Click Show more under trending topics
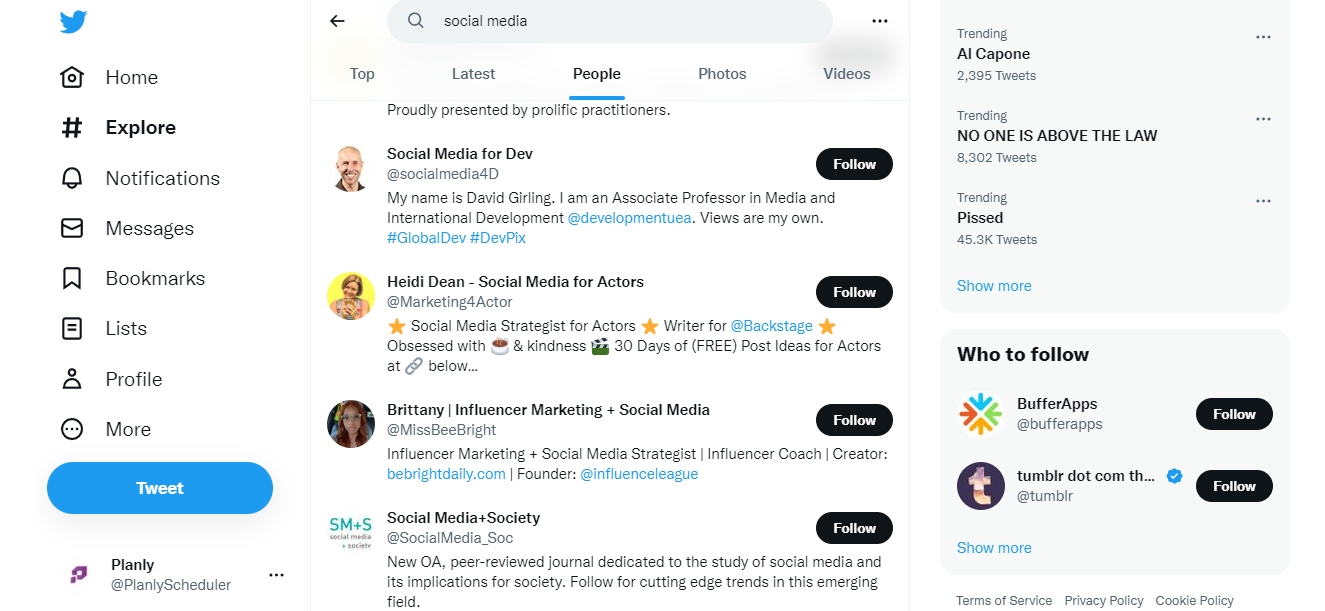The height and width of the screenshot is (611, 1325). pos(994,286)
